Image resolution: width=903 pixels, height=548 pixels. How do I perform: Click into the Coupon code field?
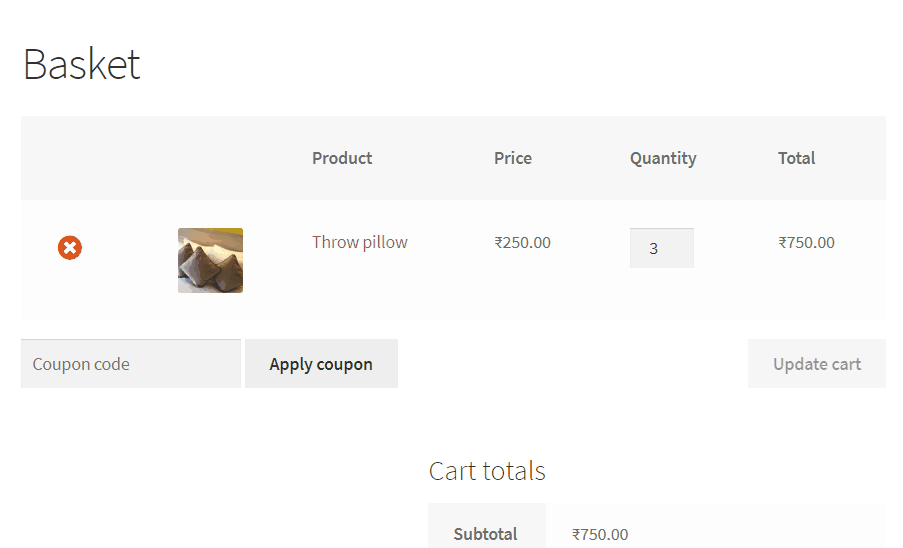130,364
